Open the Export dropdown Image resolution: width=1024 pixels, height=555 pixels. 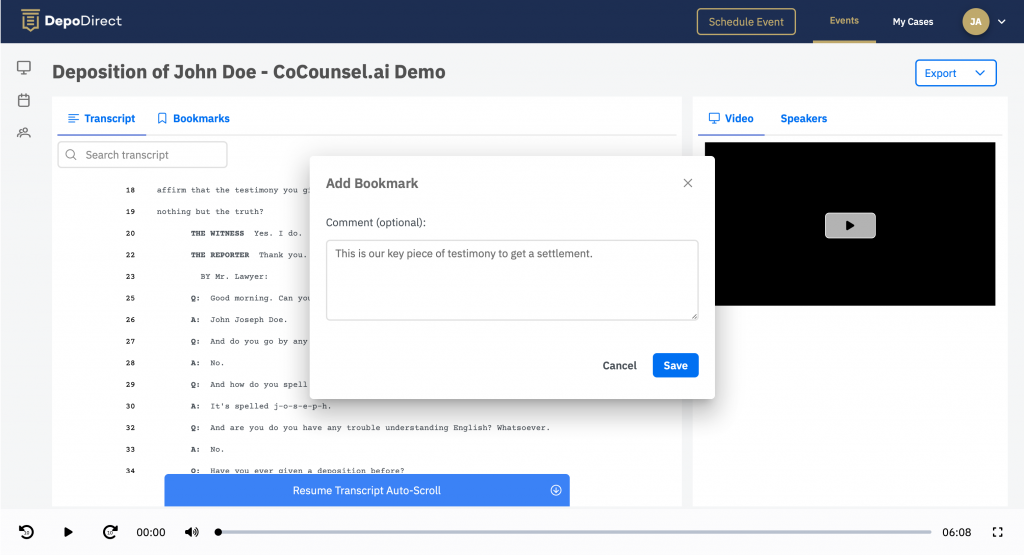(955, 73)
